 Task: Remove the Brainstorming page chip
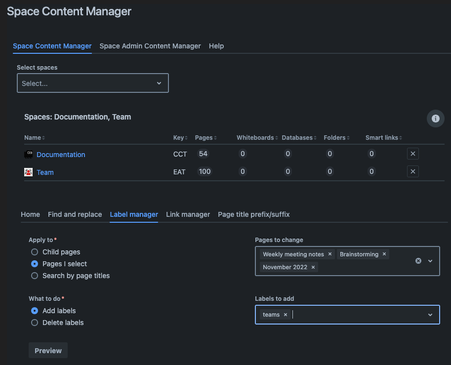[384, 254]
